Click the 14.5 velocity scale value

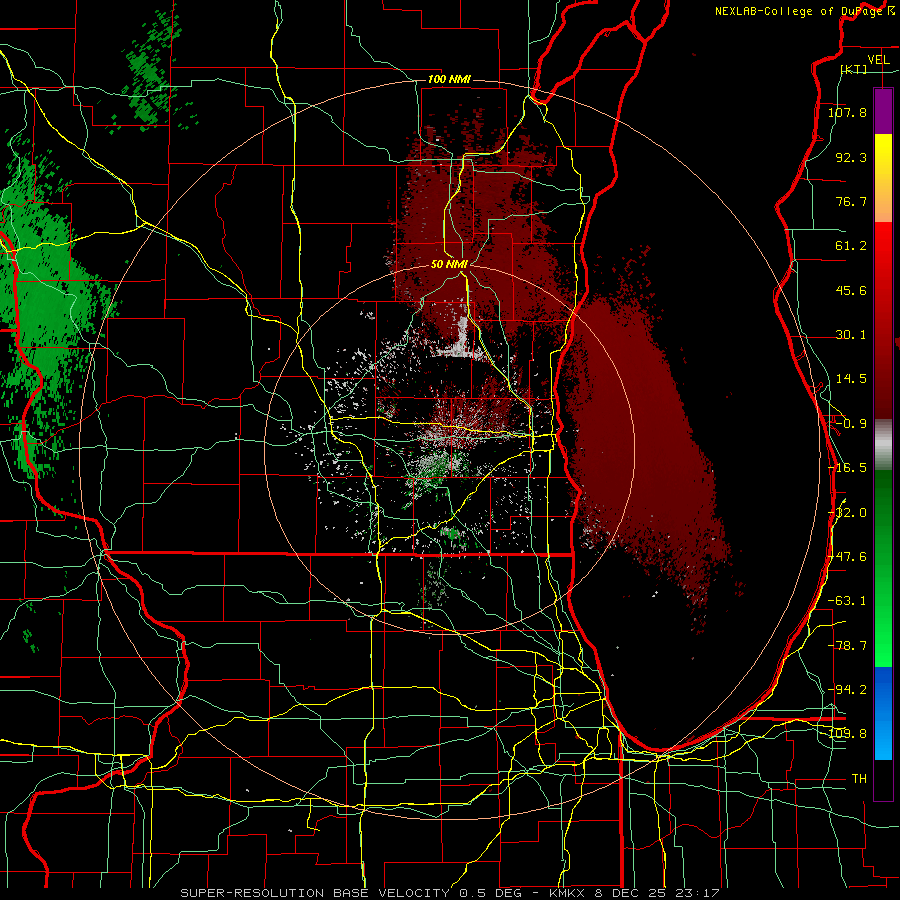(x=851, y=379)
